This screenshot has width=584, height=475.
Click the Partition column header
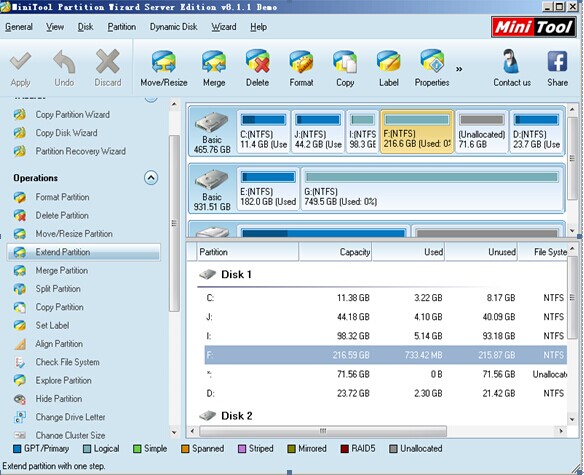(247, 252)
